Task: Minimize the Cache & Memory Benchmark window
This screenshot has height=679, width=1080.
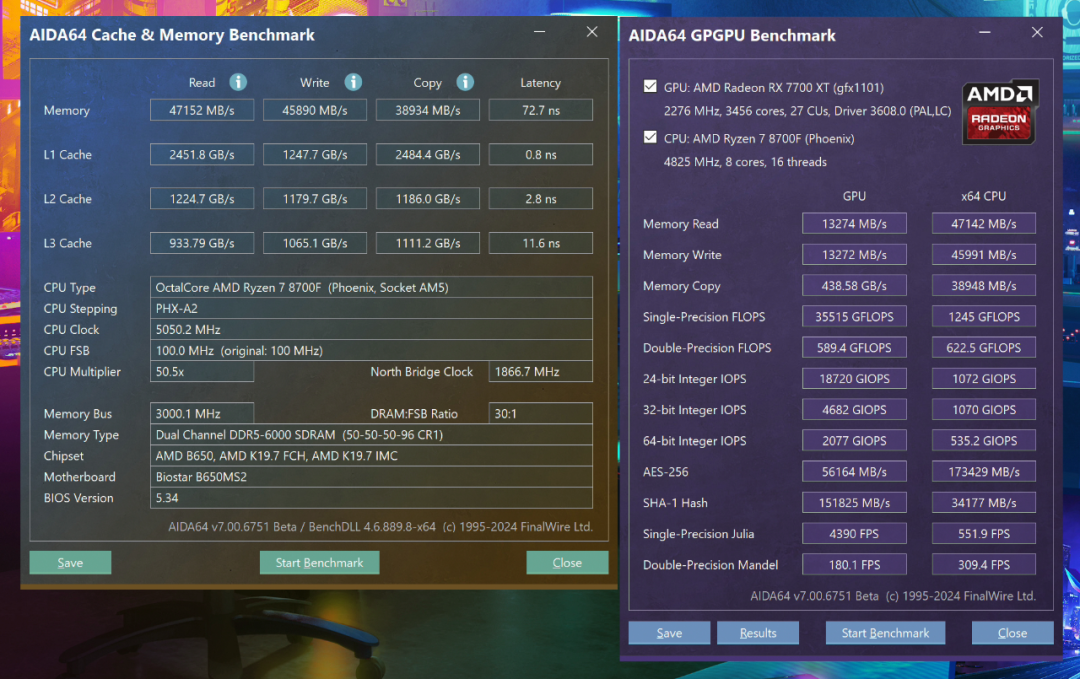Action: point(539,32)
